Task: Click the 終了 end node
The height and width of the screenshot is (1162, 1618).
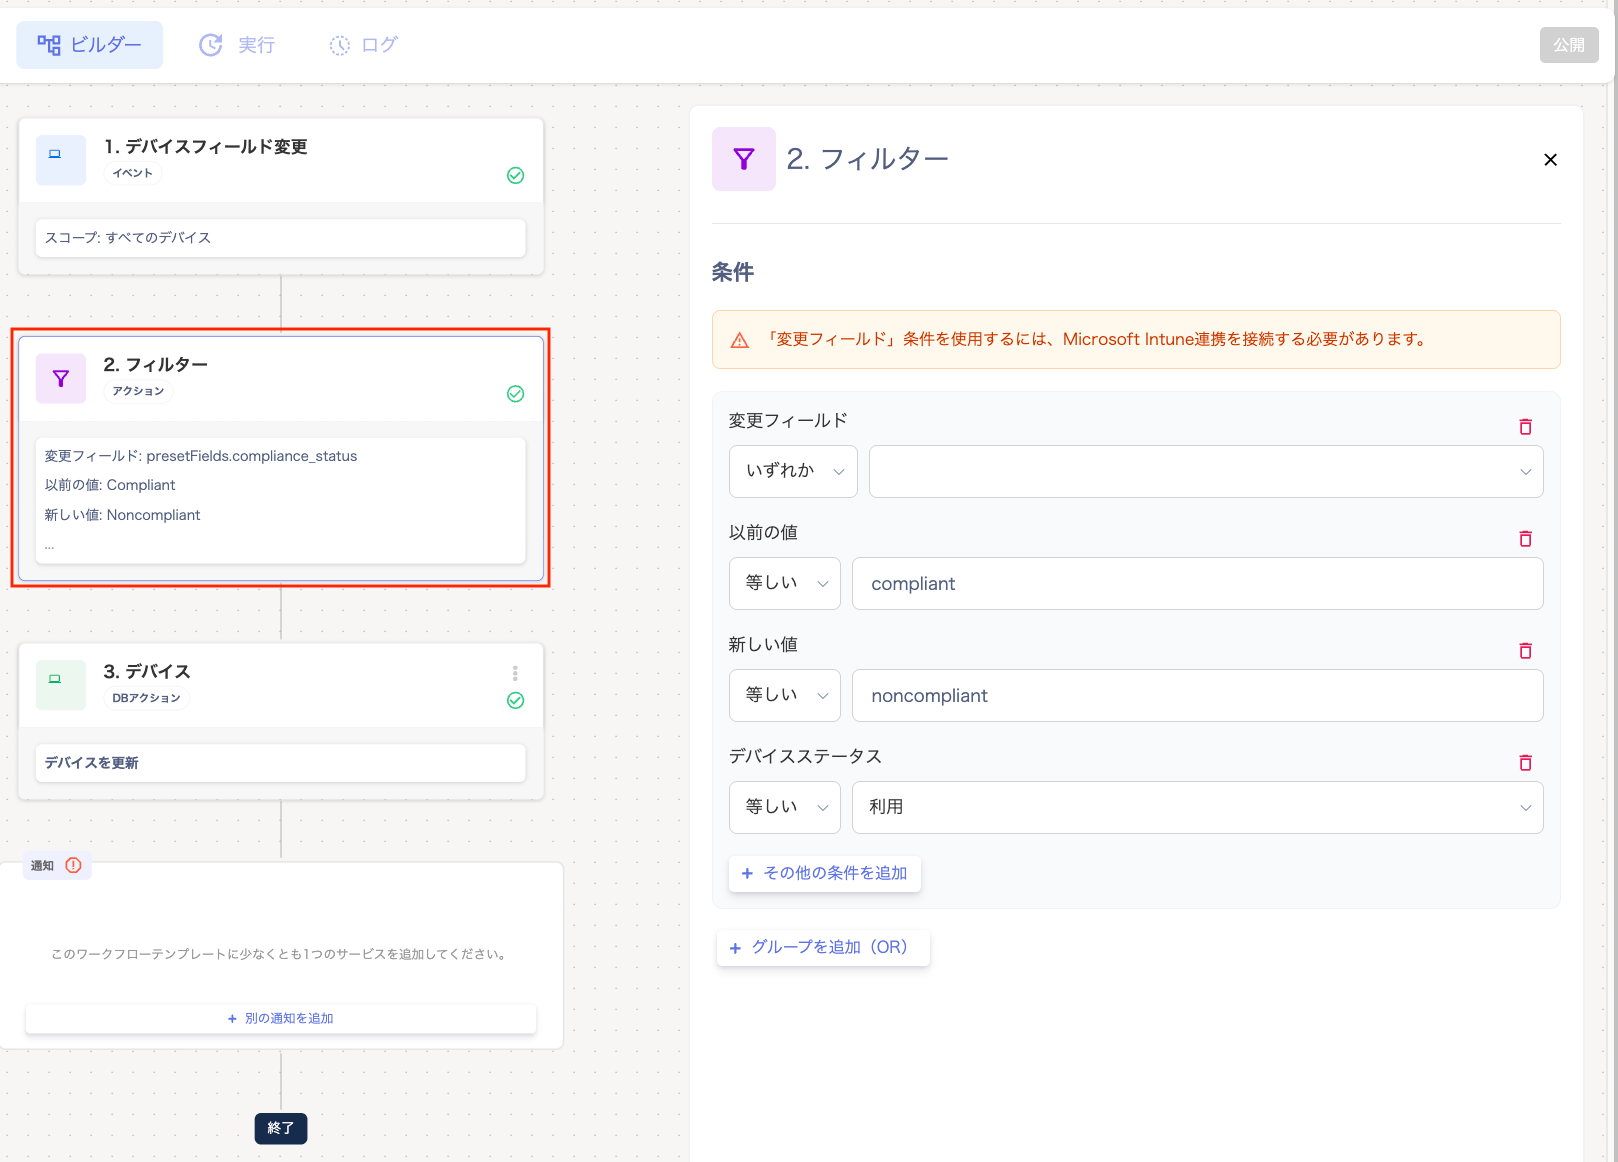Action: pos(281,1128)
